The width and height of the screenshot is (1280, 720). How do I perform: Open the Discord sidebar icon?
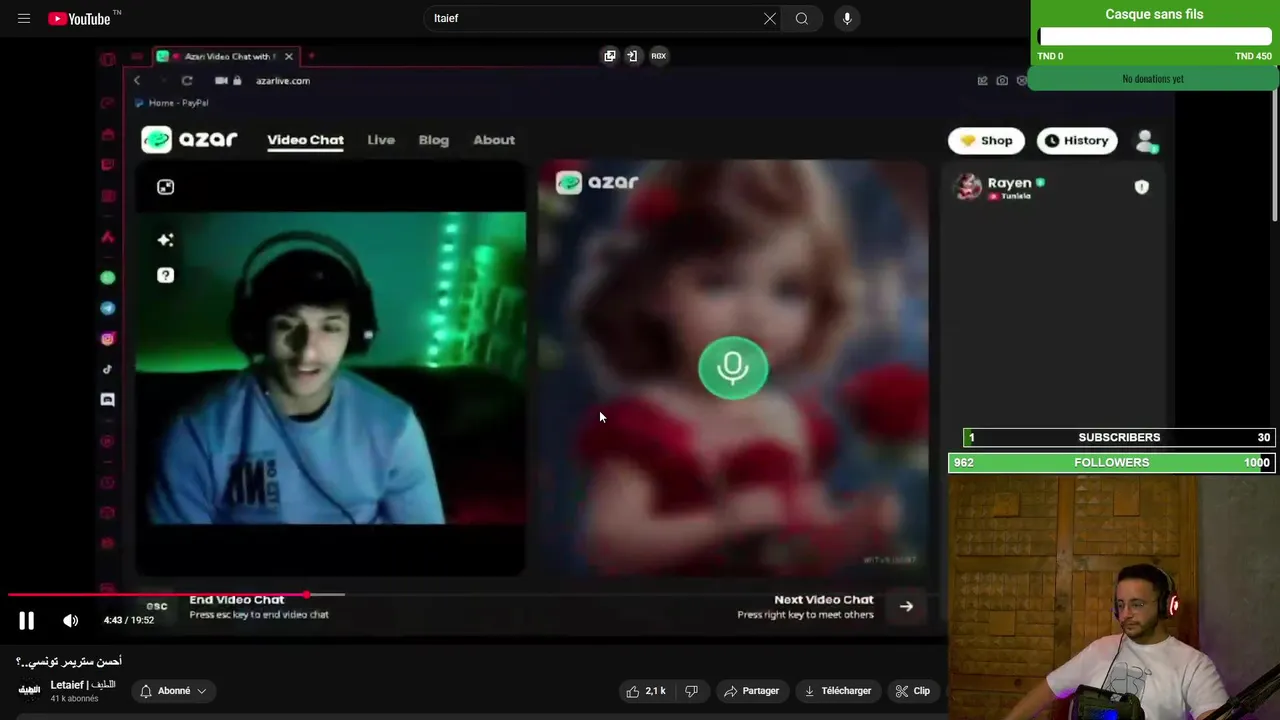click(x=108, y=400)
